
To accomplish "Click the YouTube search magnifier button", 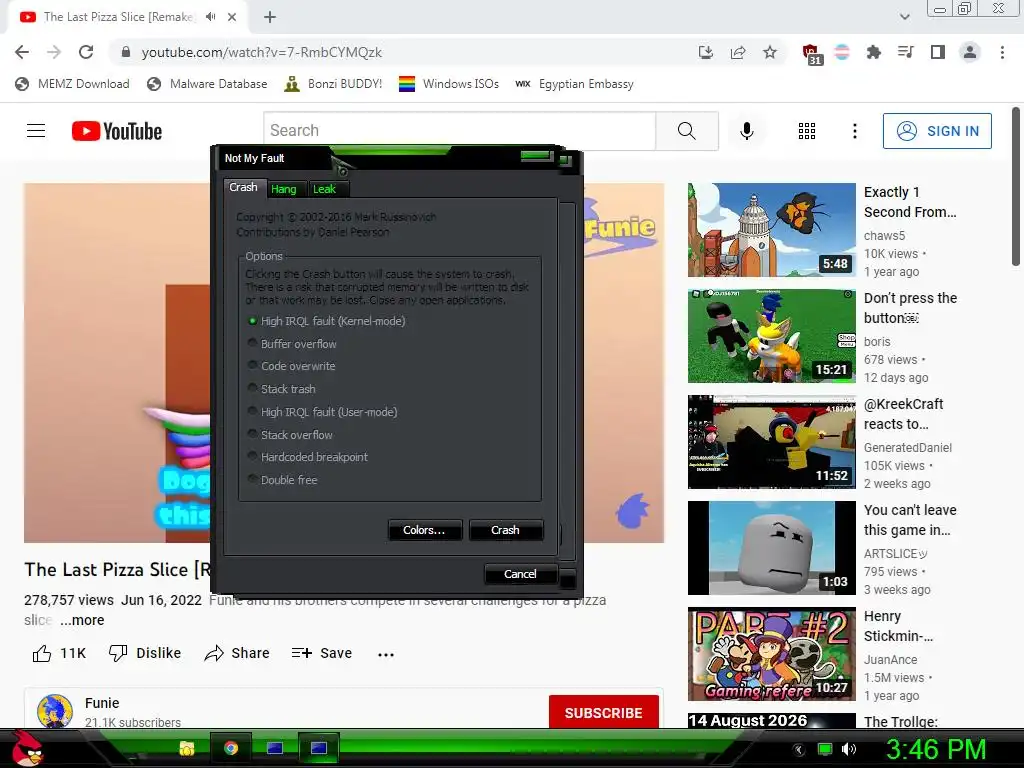I will tap(687, 131).
